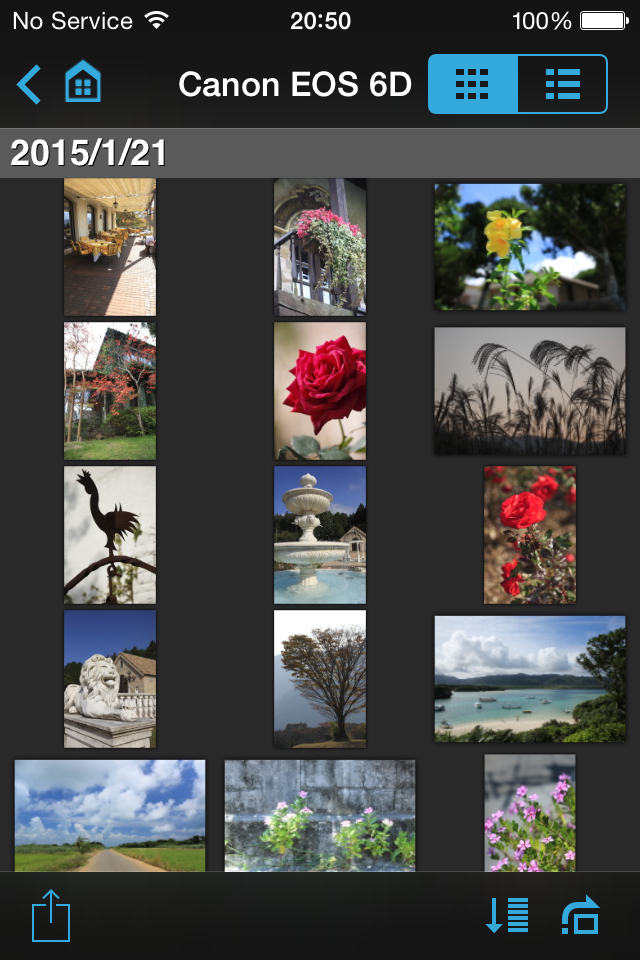This screenshot has width=640, height=960.
Task: Open the restaurant terrace photo
Action: [110, 247]
